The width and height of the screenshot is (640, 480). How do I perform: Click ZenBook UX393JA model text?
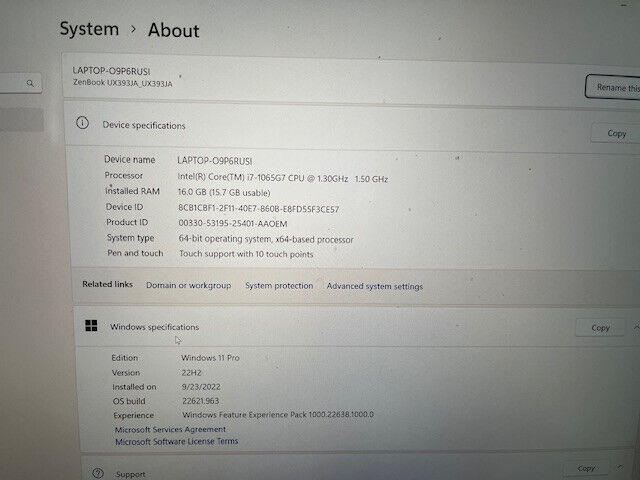(122, 83)
